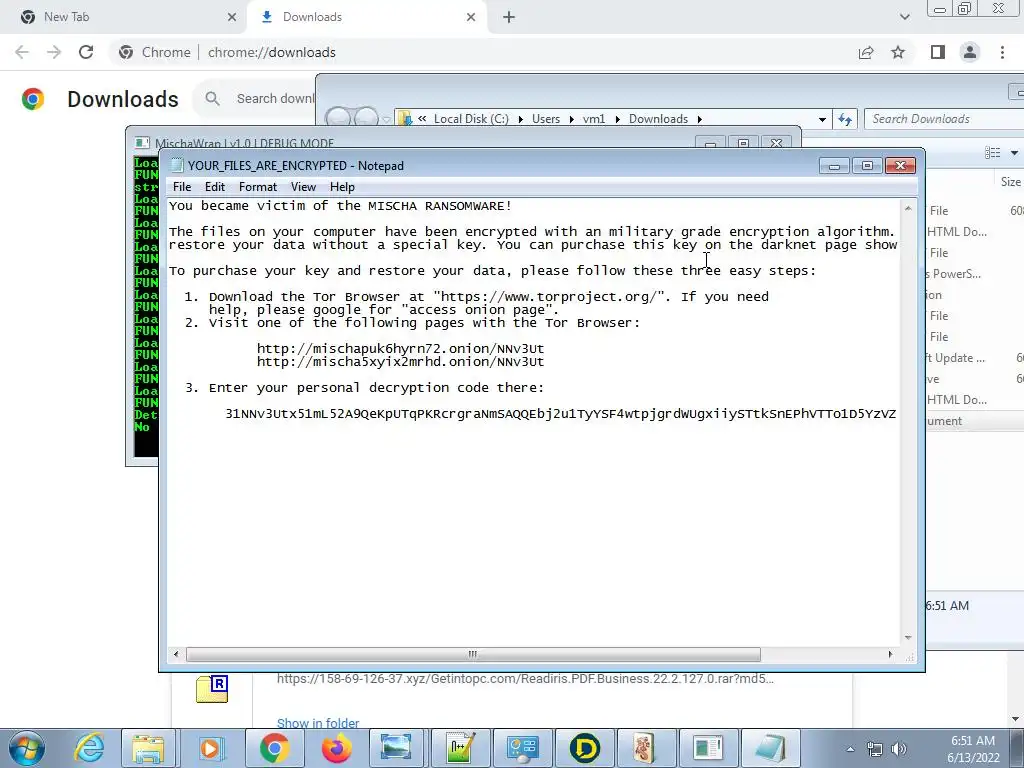This screenshot has height=768, width=1024.
Task: Open the Windows Start menu
Action: tap(26, 748)
